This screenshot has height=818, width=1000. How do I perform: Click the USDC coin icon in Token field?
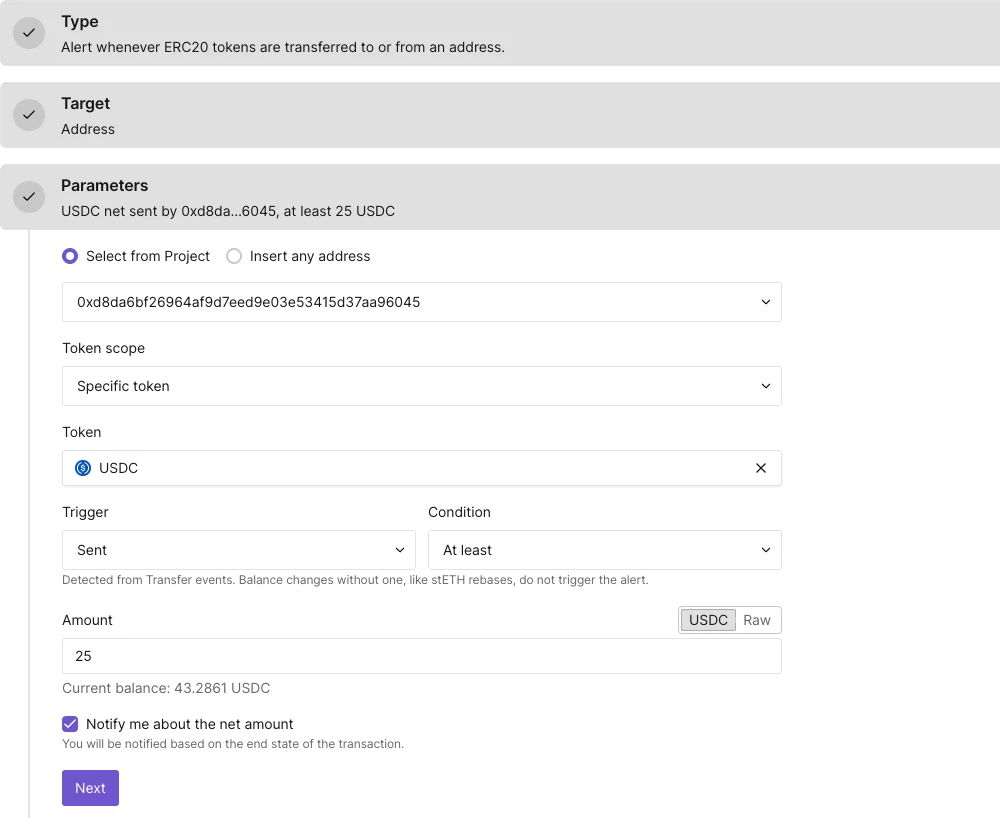[x=83, y=468]
